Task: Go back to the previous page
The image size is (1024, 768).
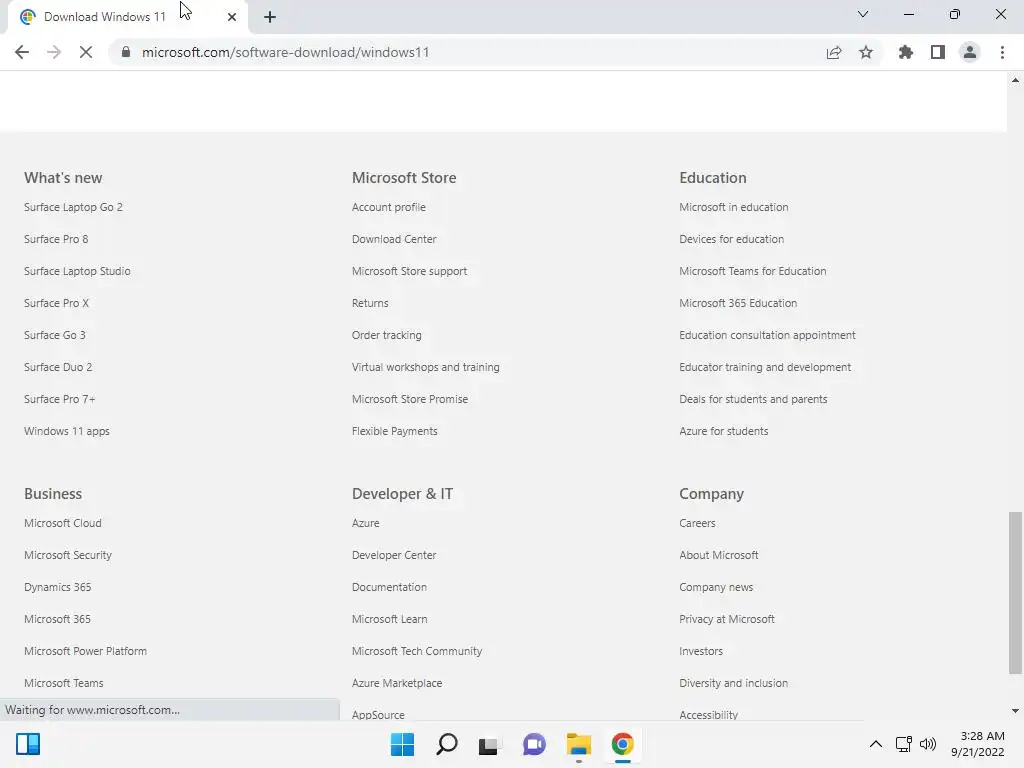Action: pyautogui.click(x=22, y=52)
